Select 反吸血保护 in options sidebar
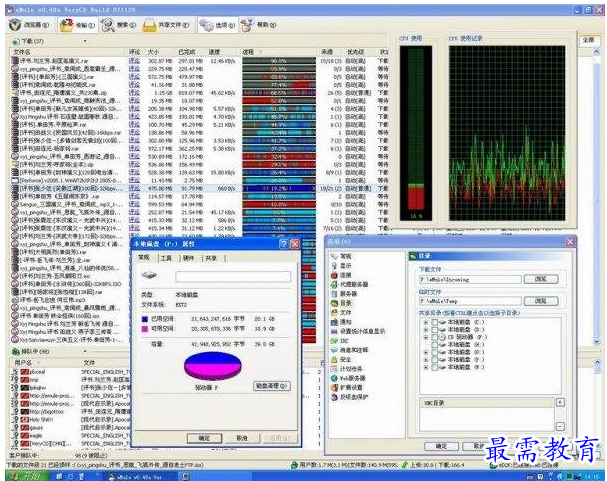Viewport: 607px width, 481px height. [x=349, y=397]
